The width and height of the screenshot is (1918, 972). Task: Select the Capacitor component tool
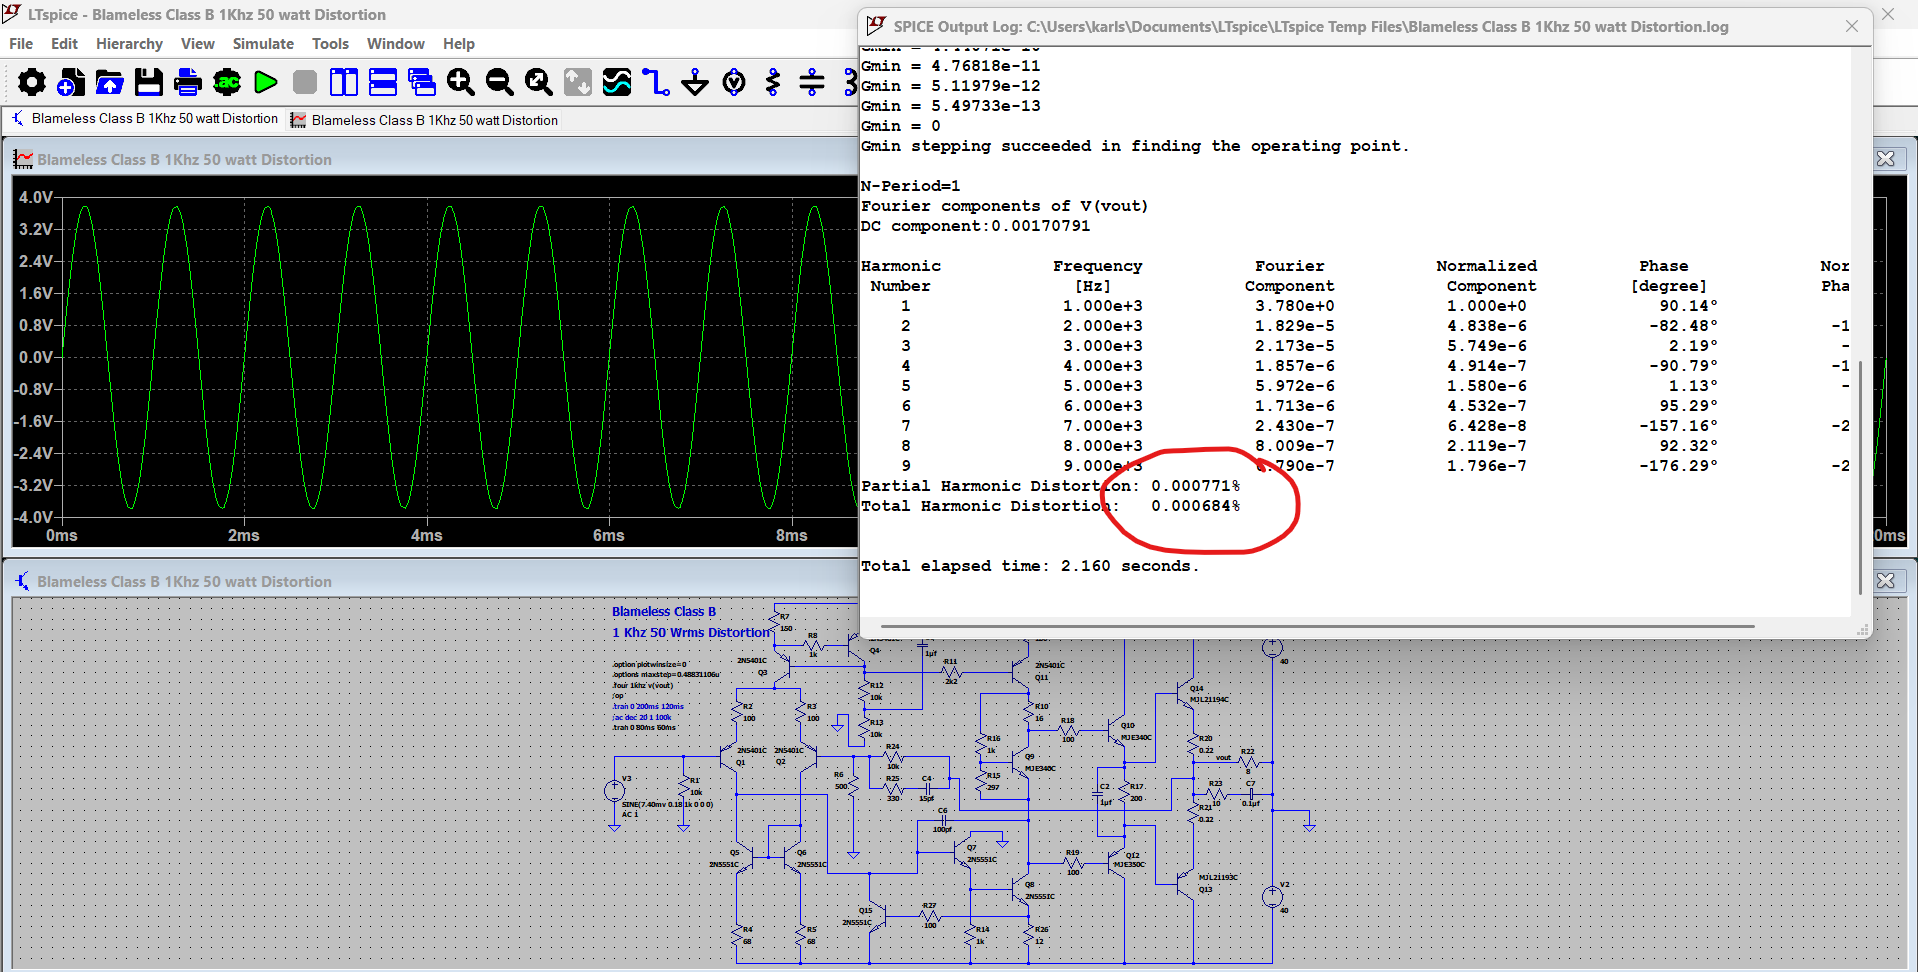coord(812,82)
